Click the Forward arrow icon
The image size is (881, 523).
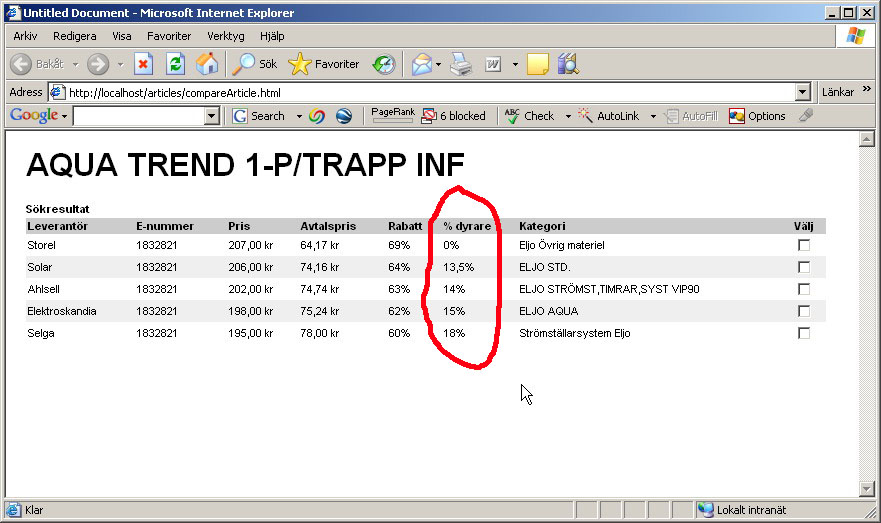98,64
